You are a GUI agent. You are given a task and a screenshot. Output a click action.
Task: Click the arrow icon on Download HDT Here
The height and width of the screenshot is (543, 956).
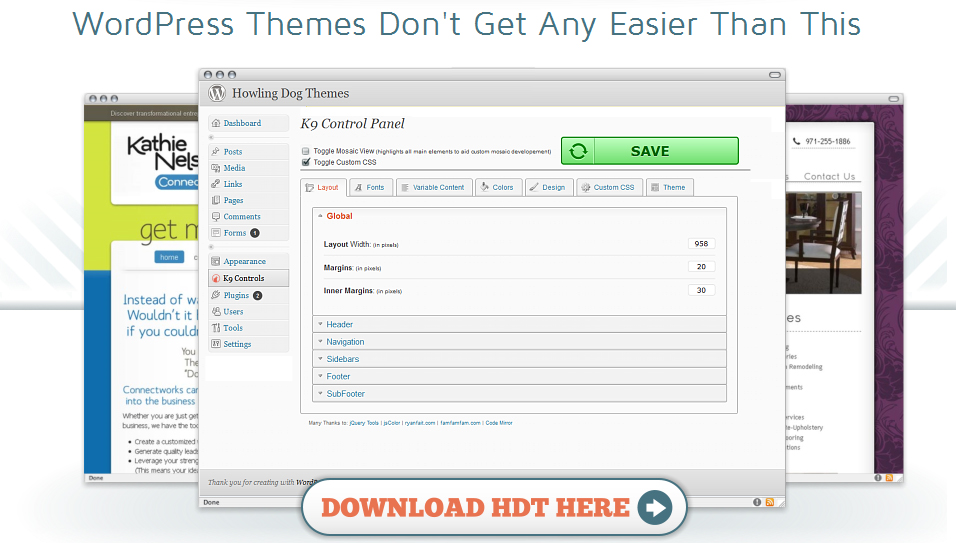pyautogui.click(x=655, y=508)
